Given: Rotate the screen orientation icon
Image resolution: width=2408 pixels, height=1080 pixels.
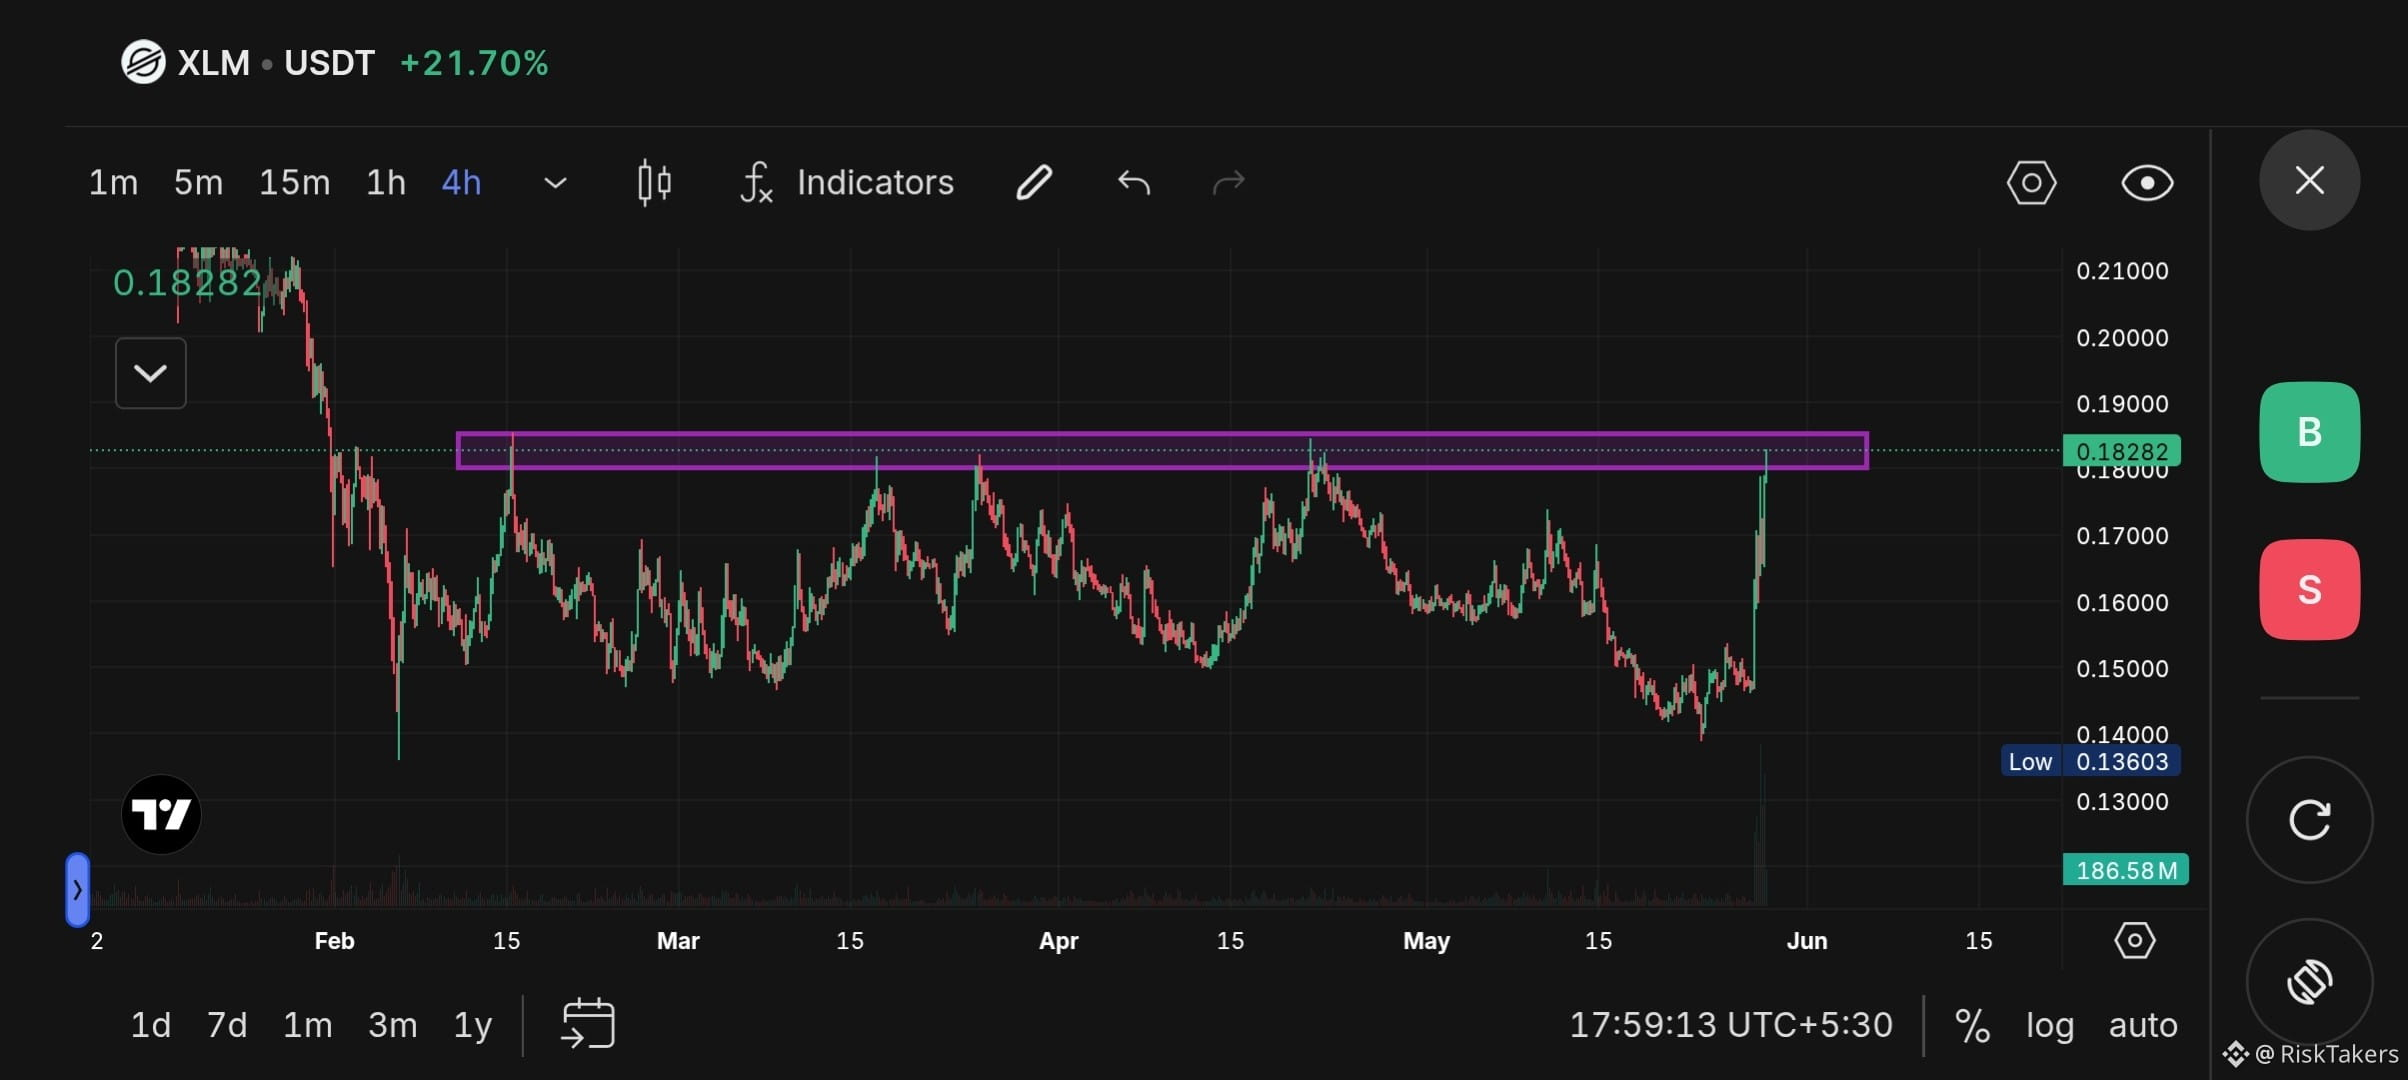Looking at the screenshot, I should pyautogui.click(x=2309, y=982).
